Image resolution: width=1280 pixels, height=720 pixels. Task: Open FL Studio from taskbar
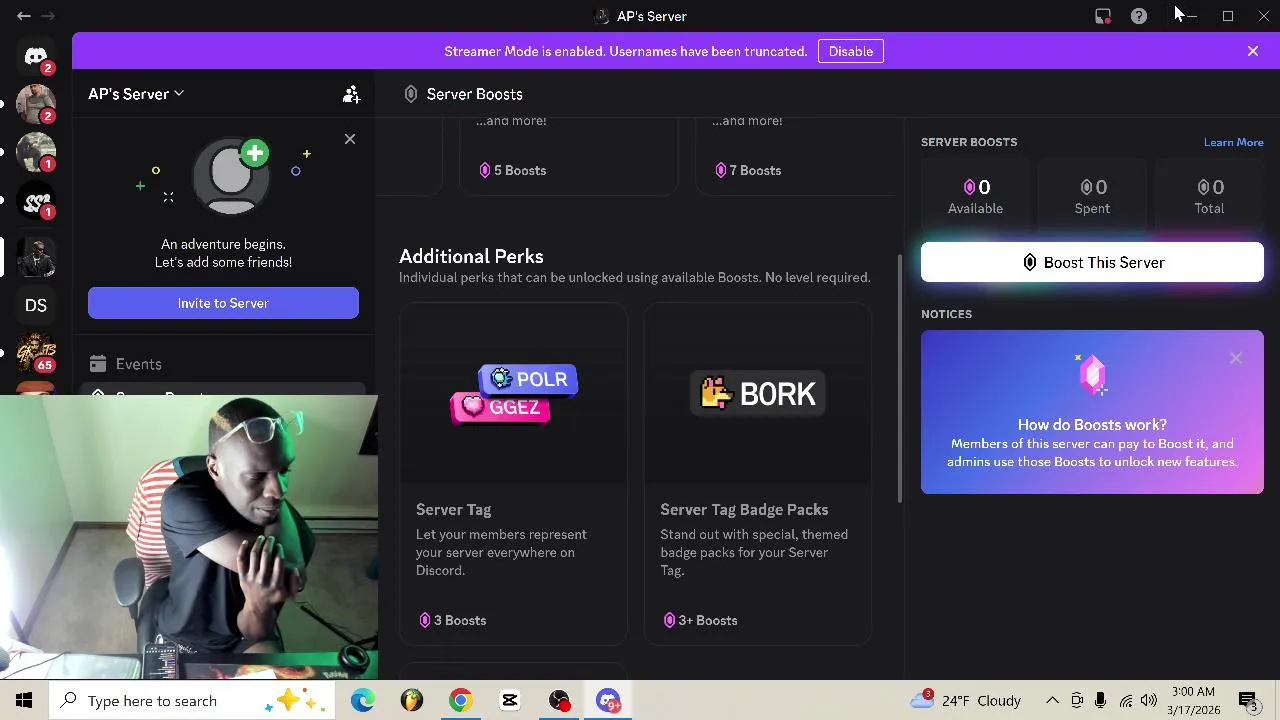click(x=411, y=700)
